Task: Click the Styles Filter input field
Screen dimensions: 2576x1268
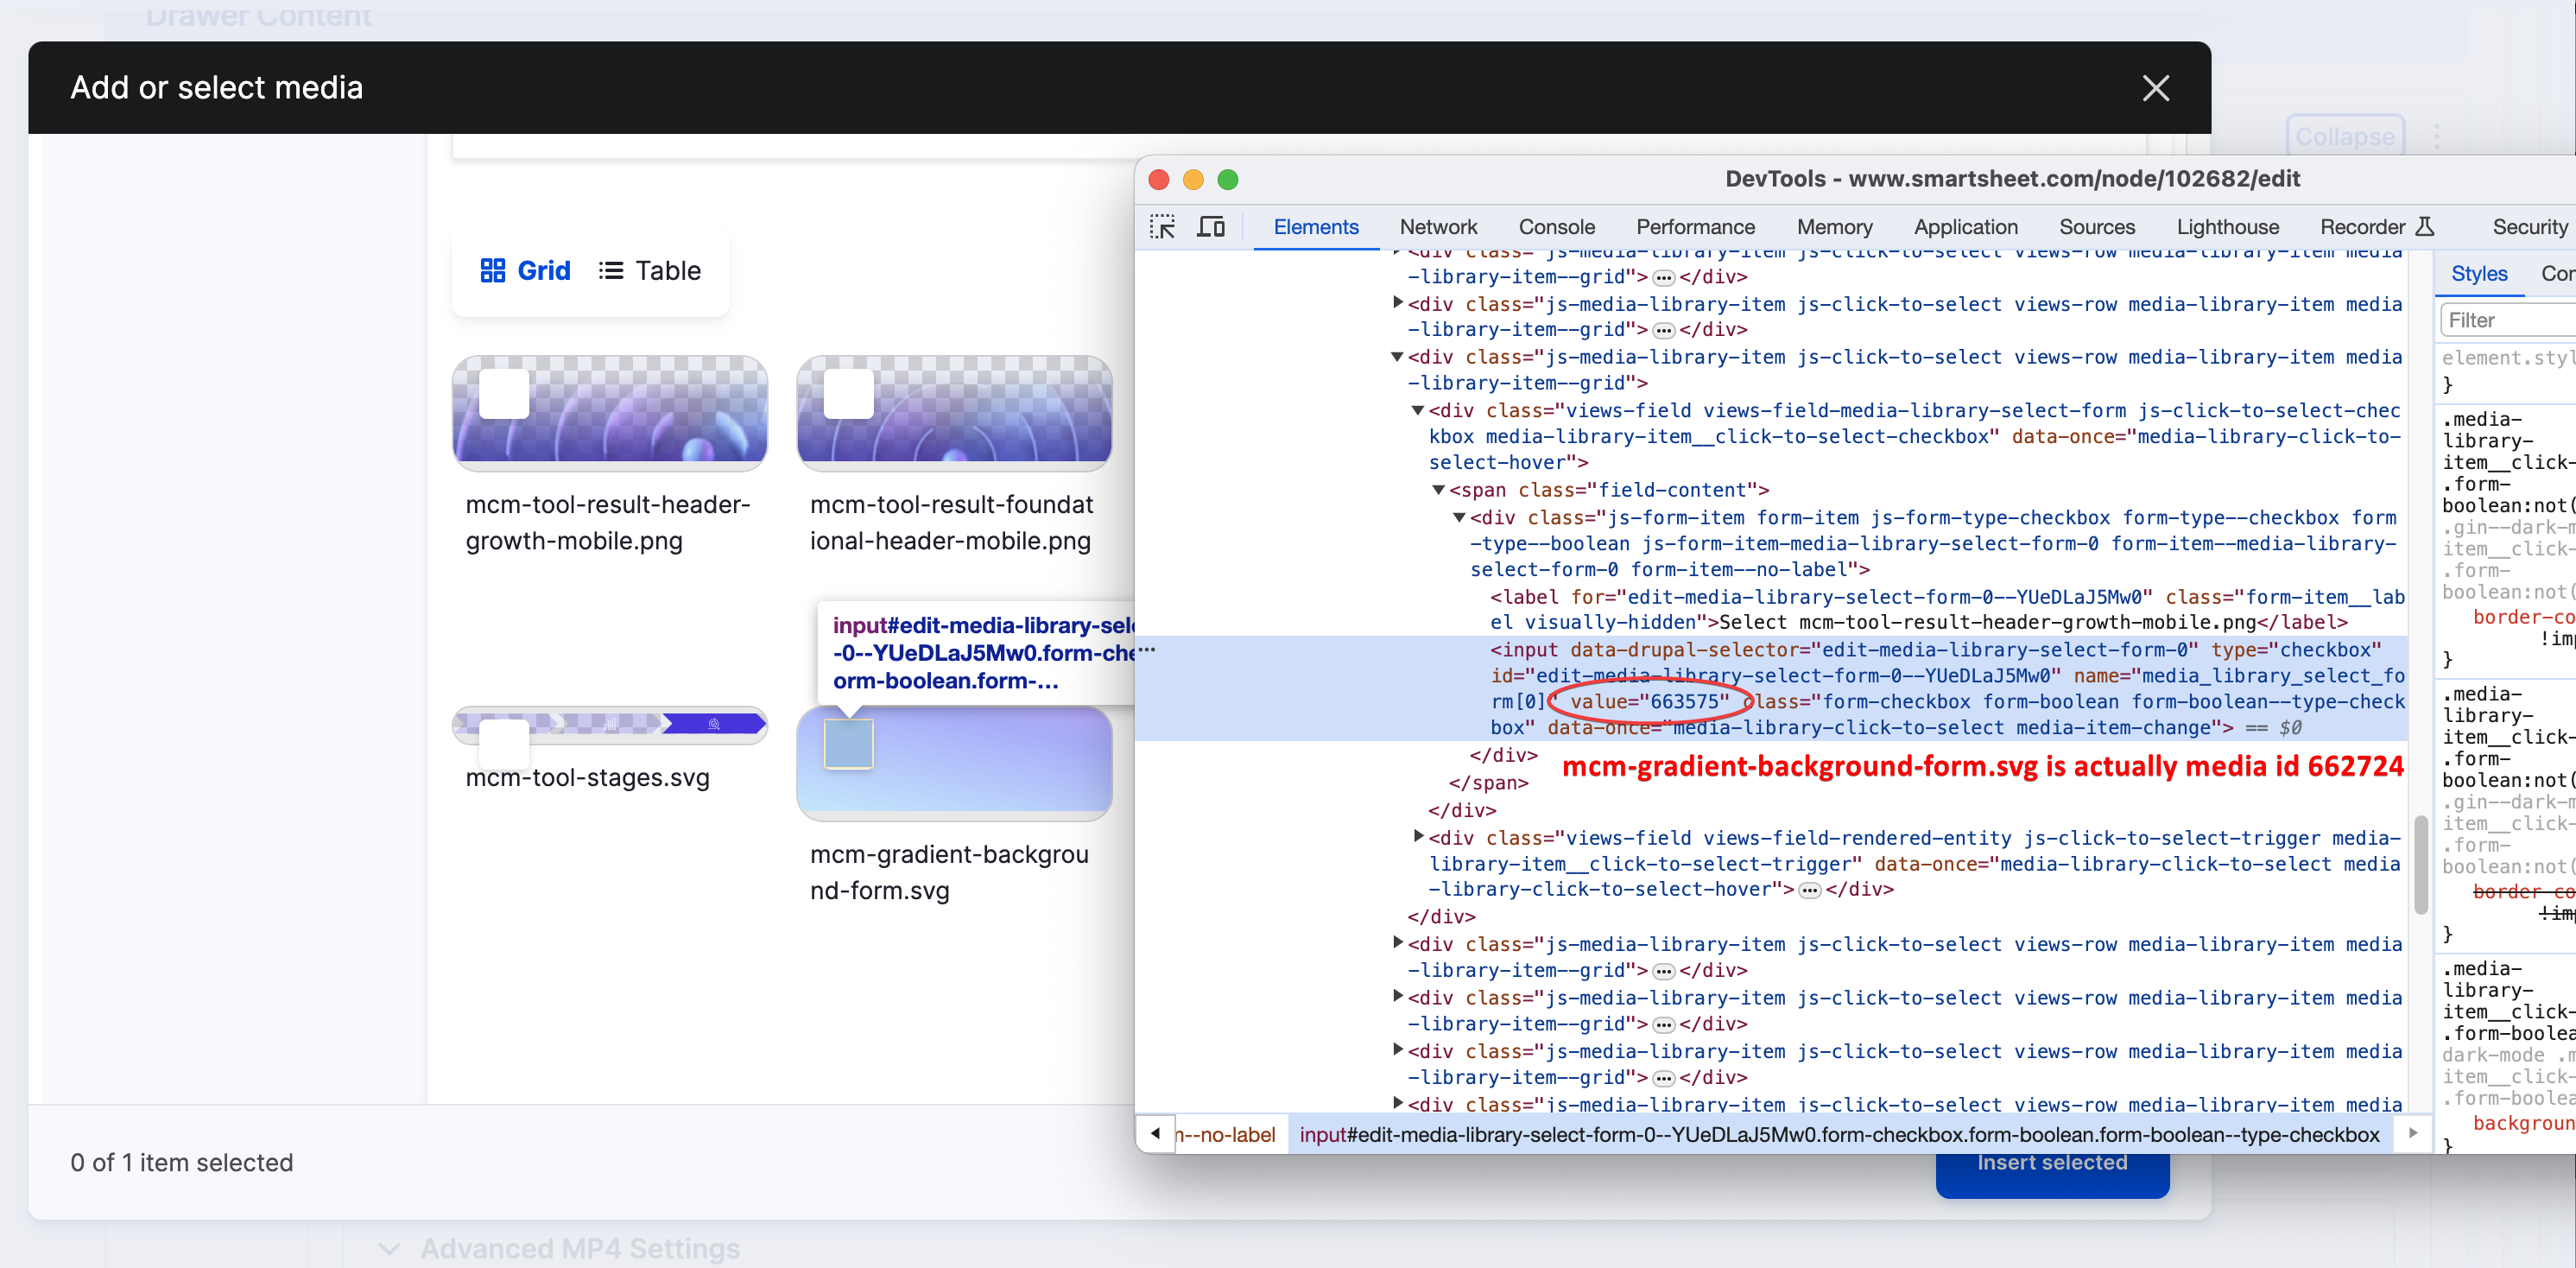Action: click(x=2508, y=320)
